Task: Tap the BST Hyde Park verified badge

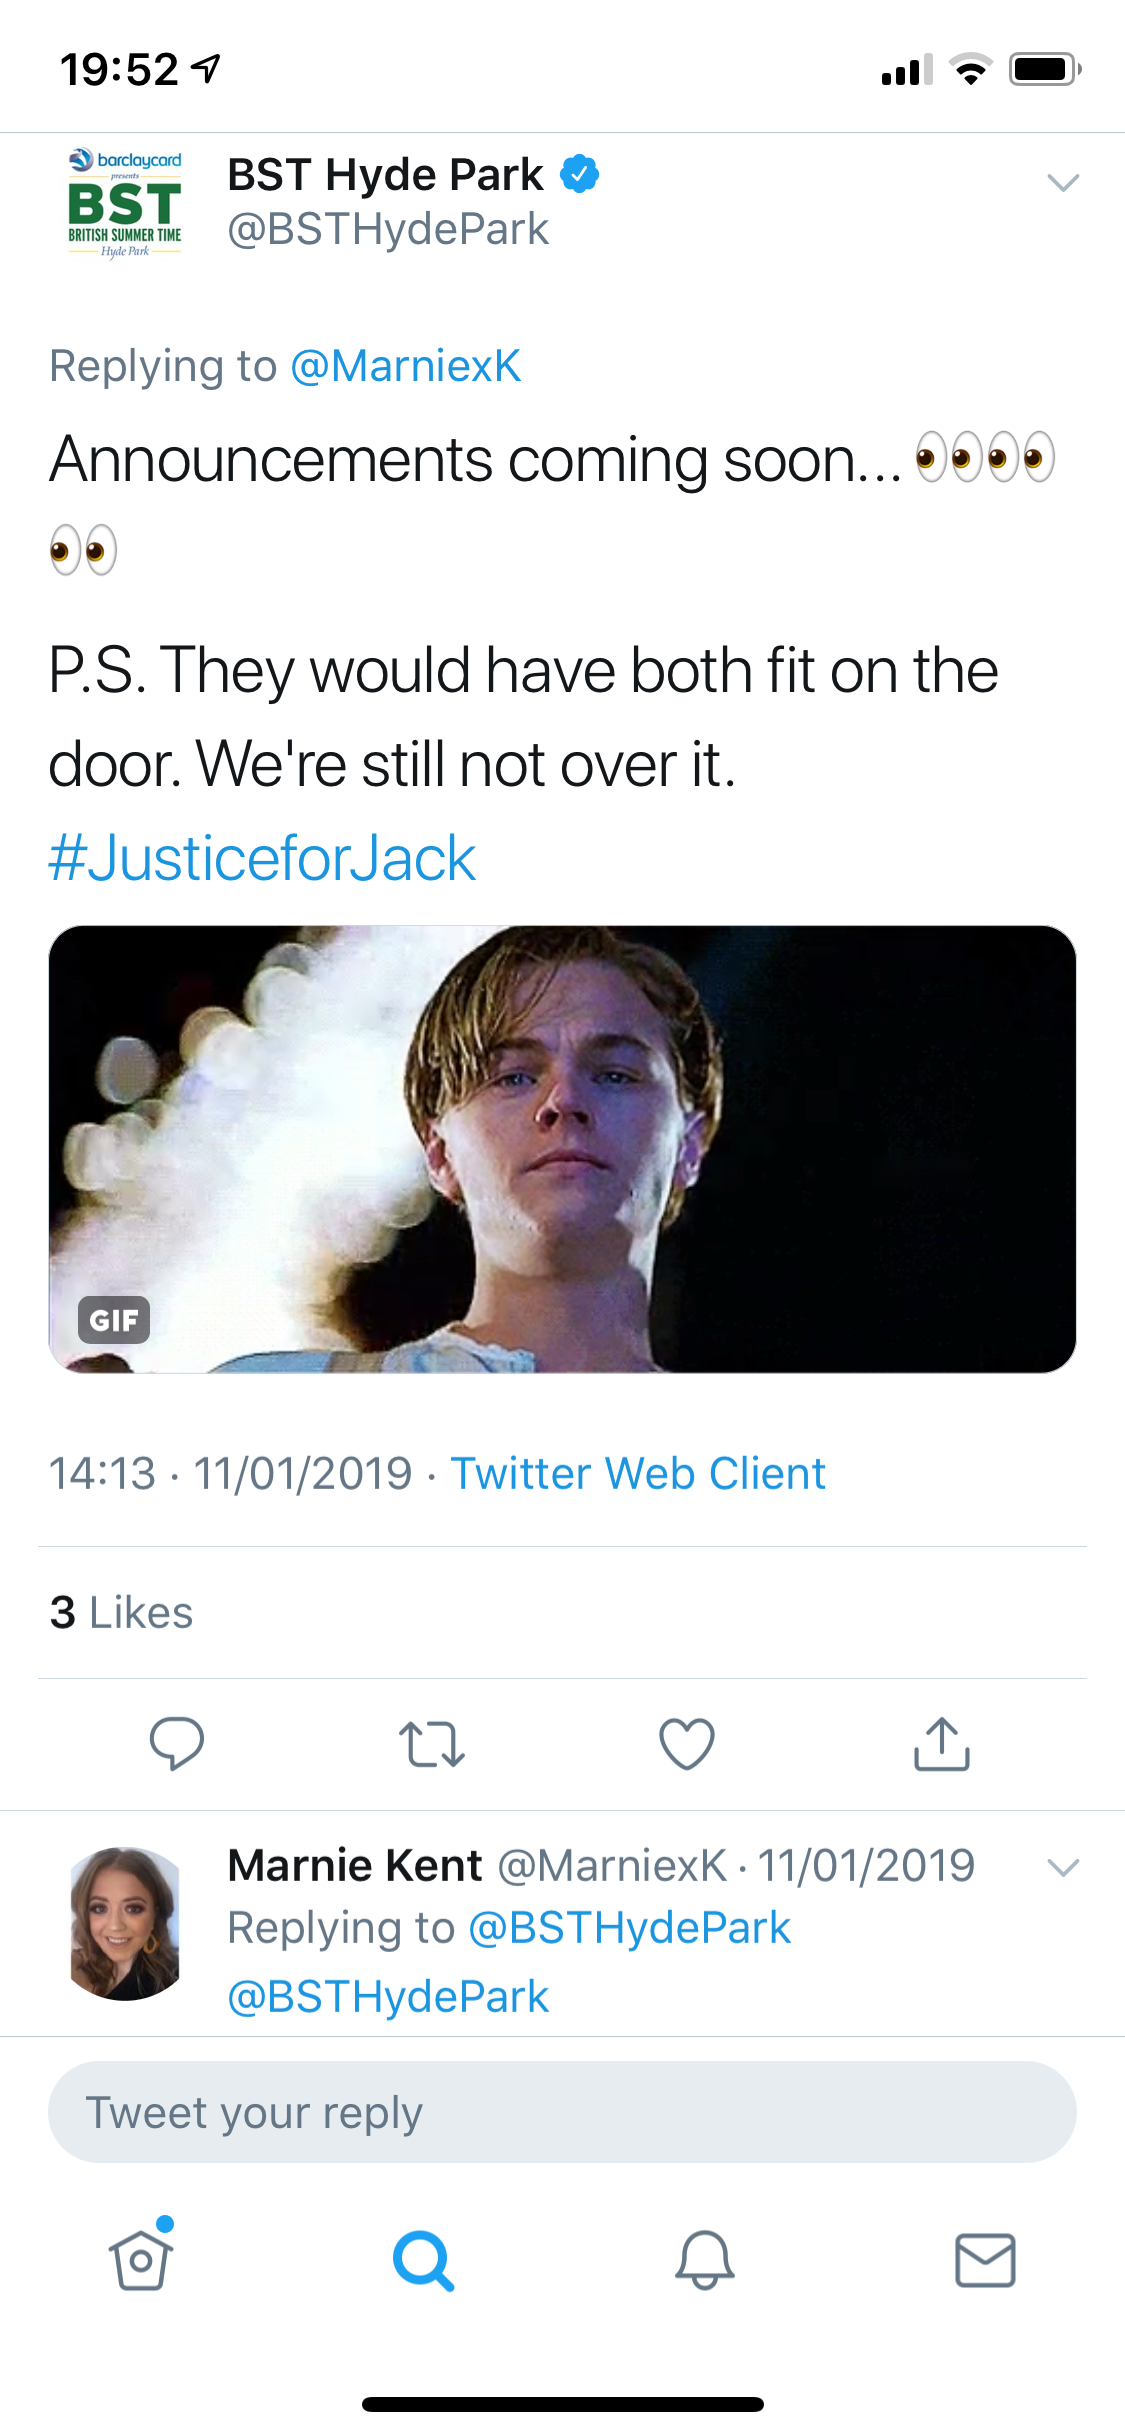Action: coord(580,174)
